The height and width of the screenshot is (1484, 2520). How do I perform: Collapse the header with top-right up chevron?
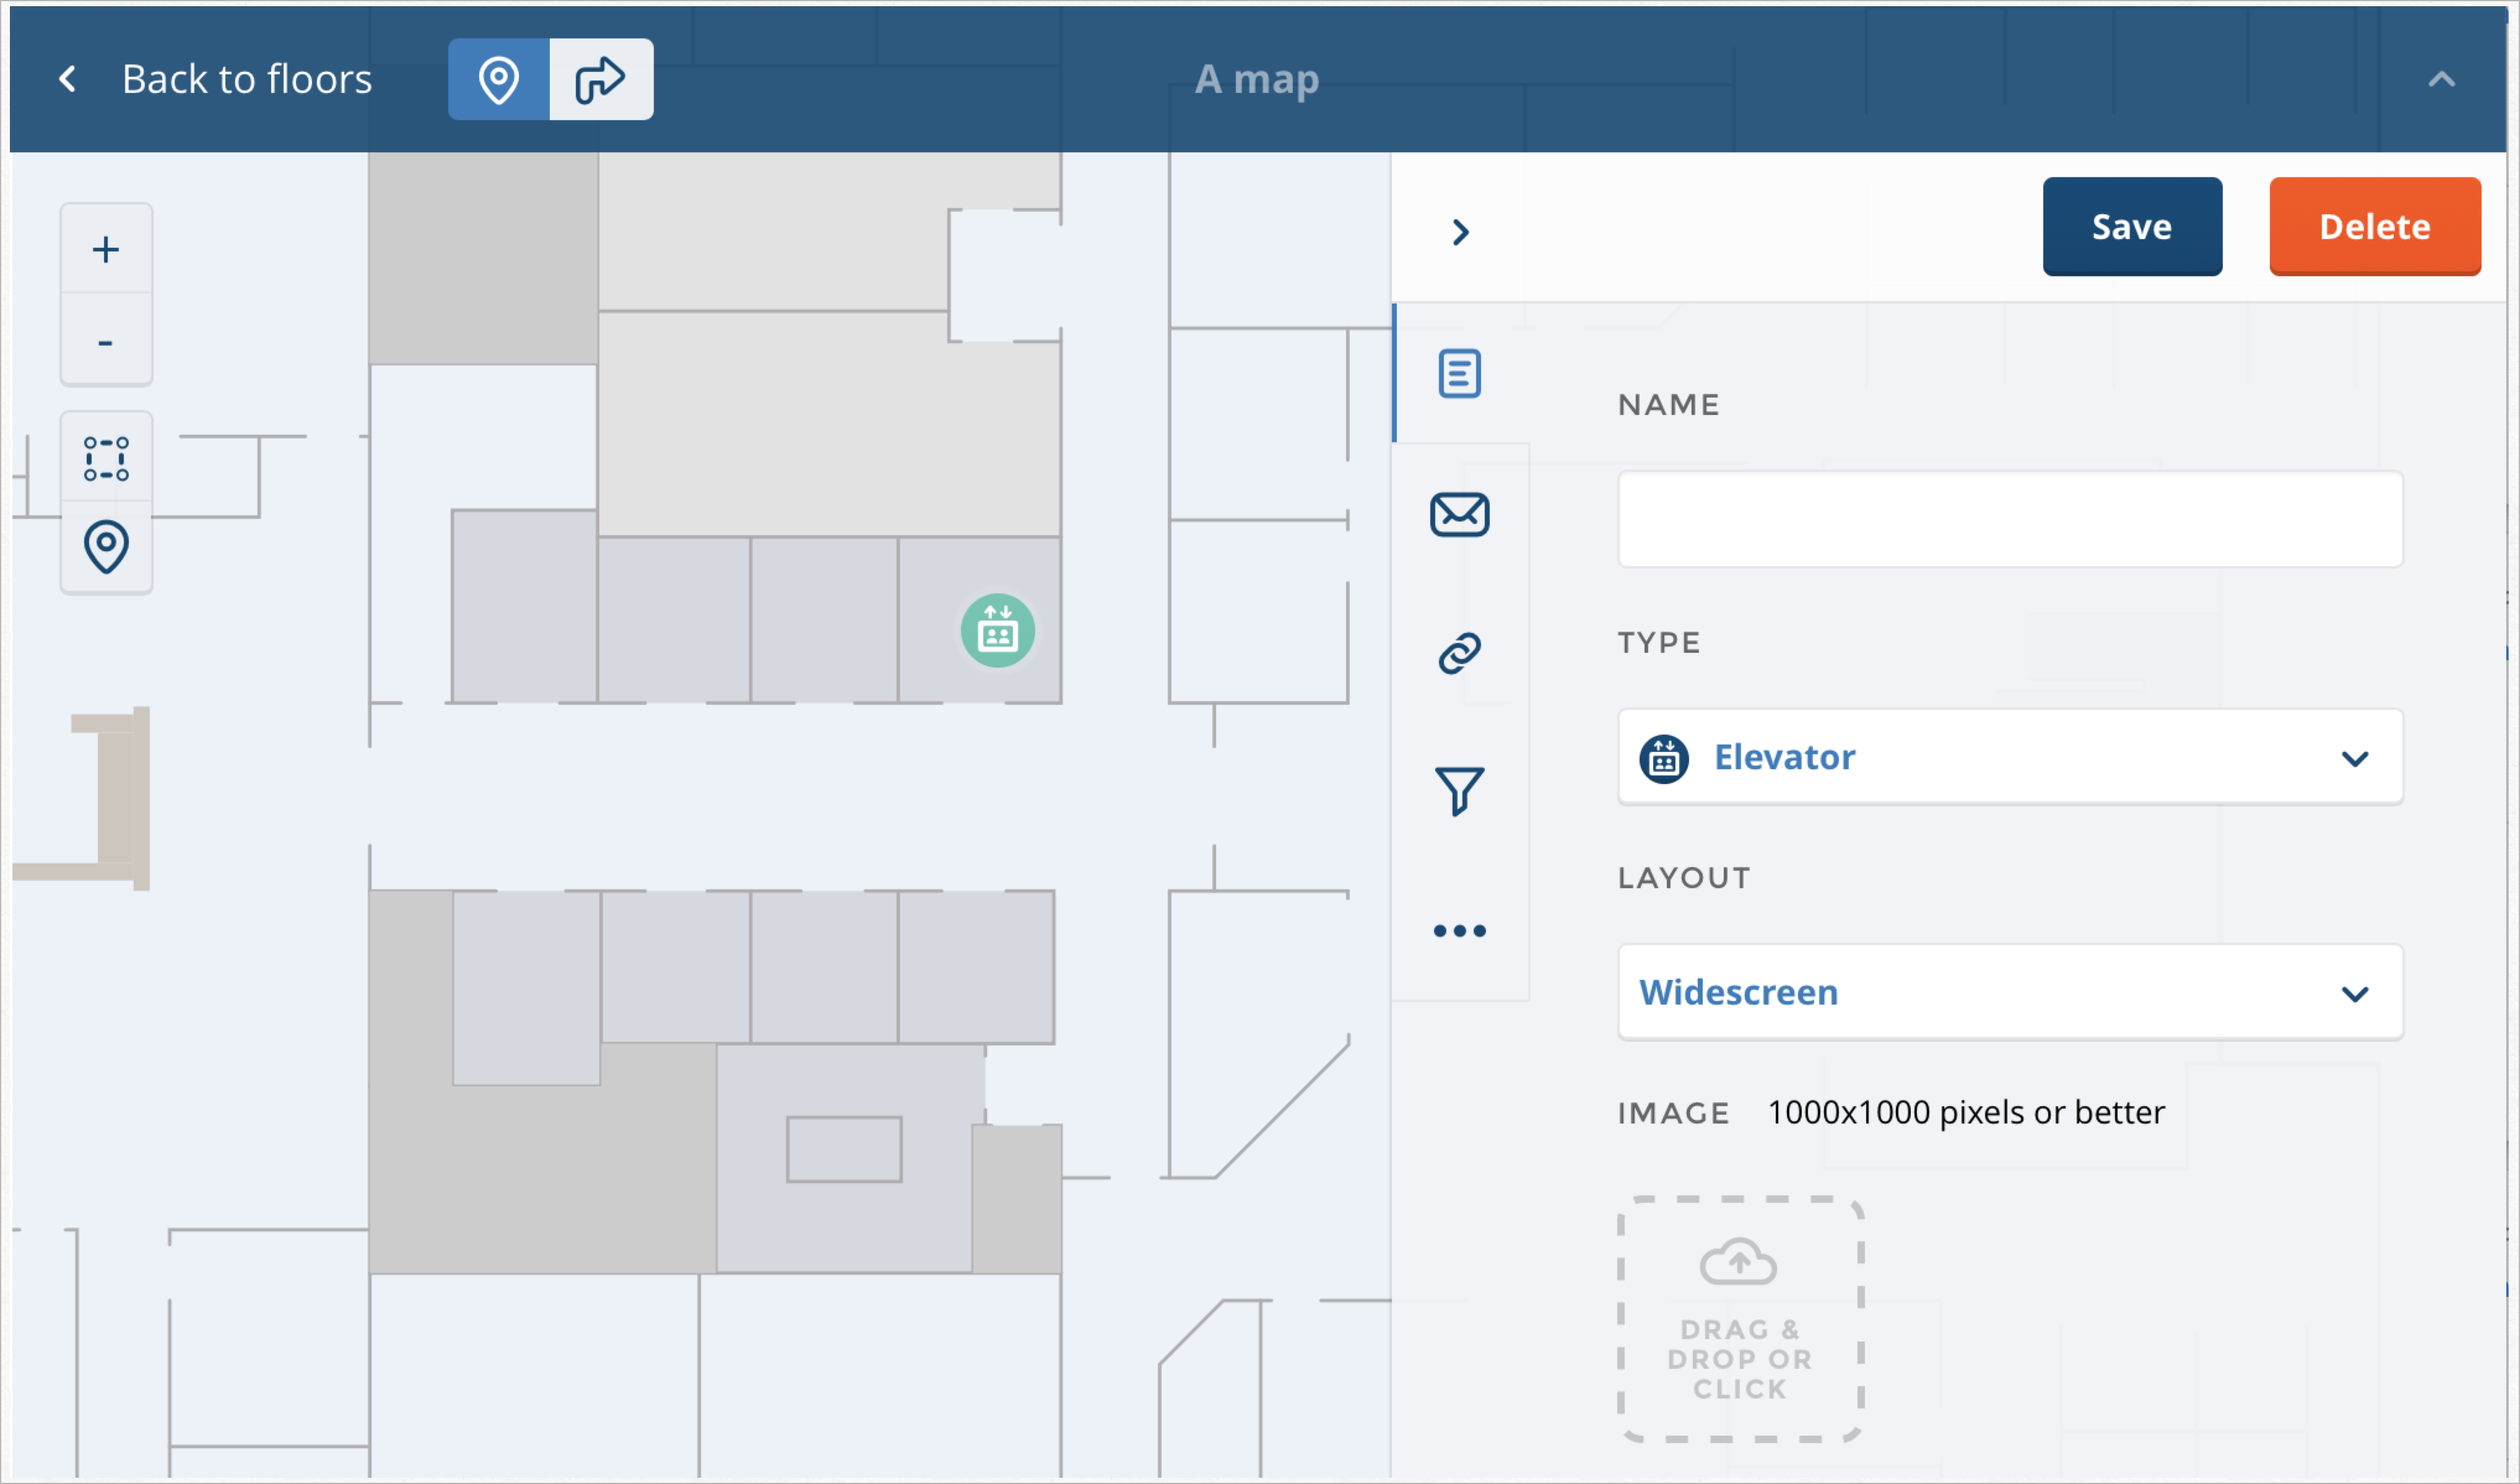point(2441,79)
